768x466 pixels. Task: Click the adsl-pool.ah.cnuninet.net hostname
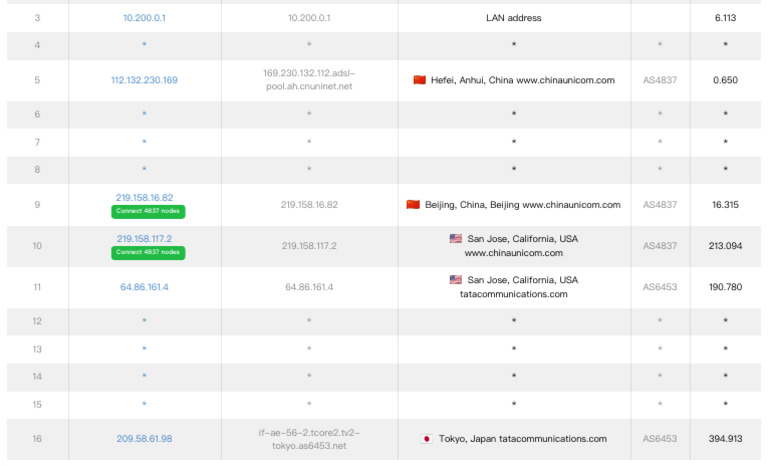coord(309,80)
